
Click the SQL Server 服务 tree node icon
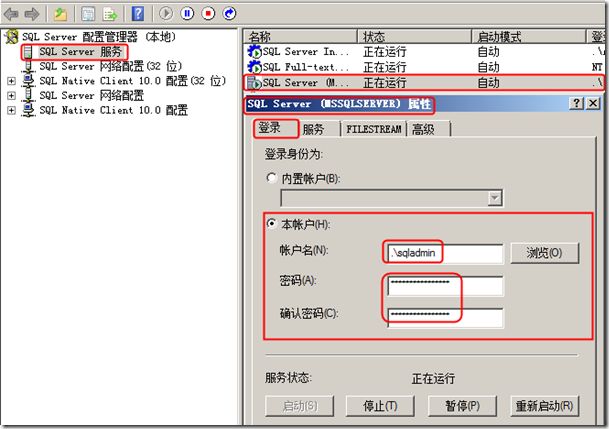[x=28, y=52]
